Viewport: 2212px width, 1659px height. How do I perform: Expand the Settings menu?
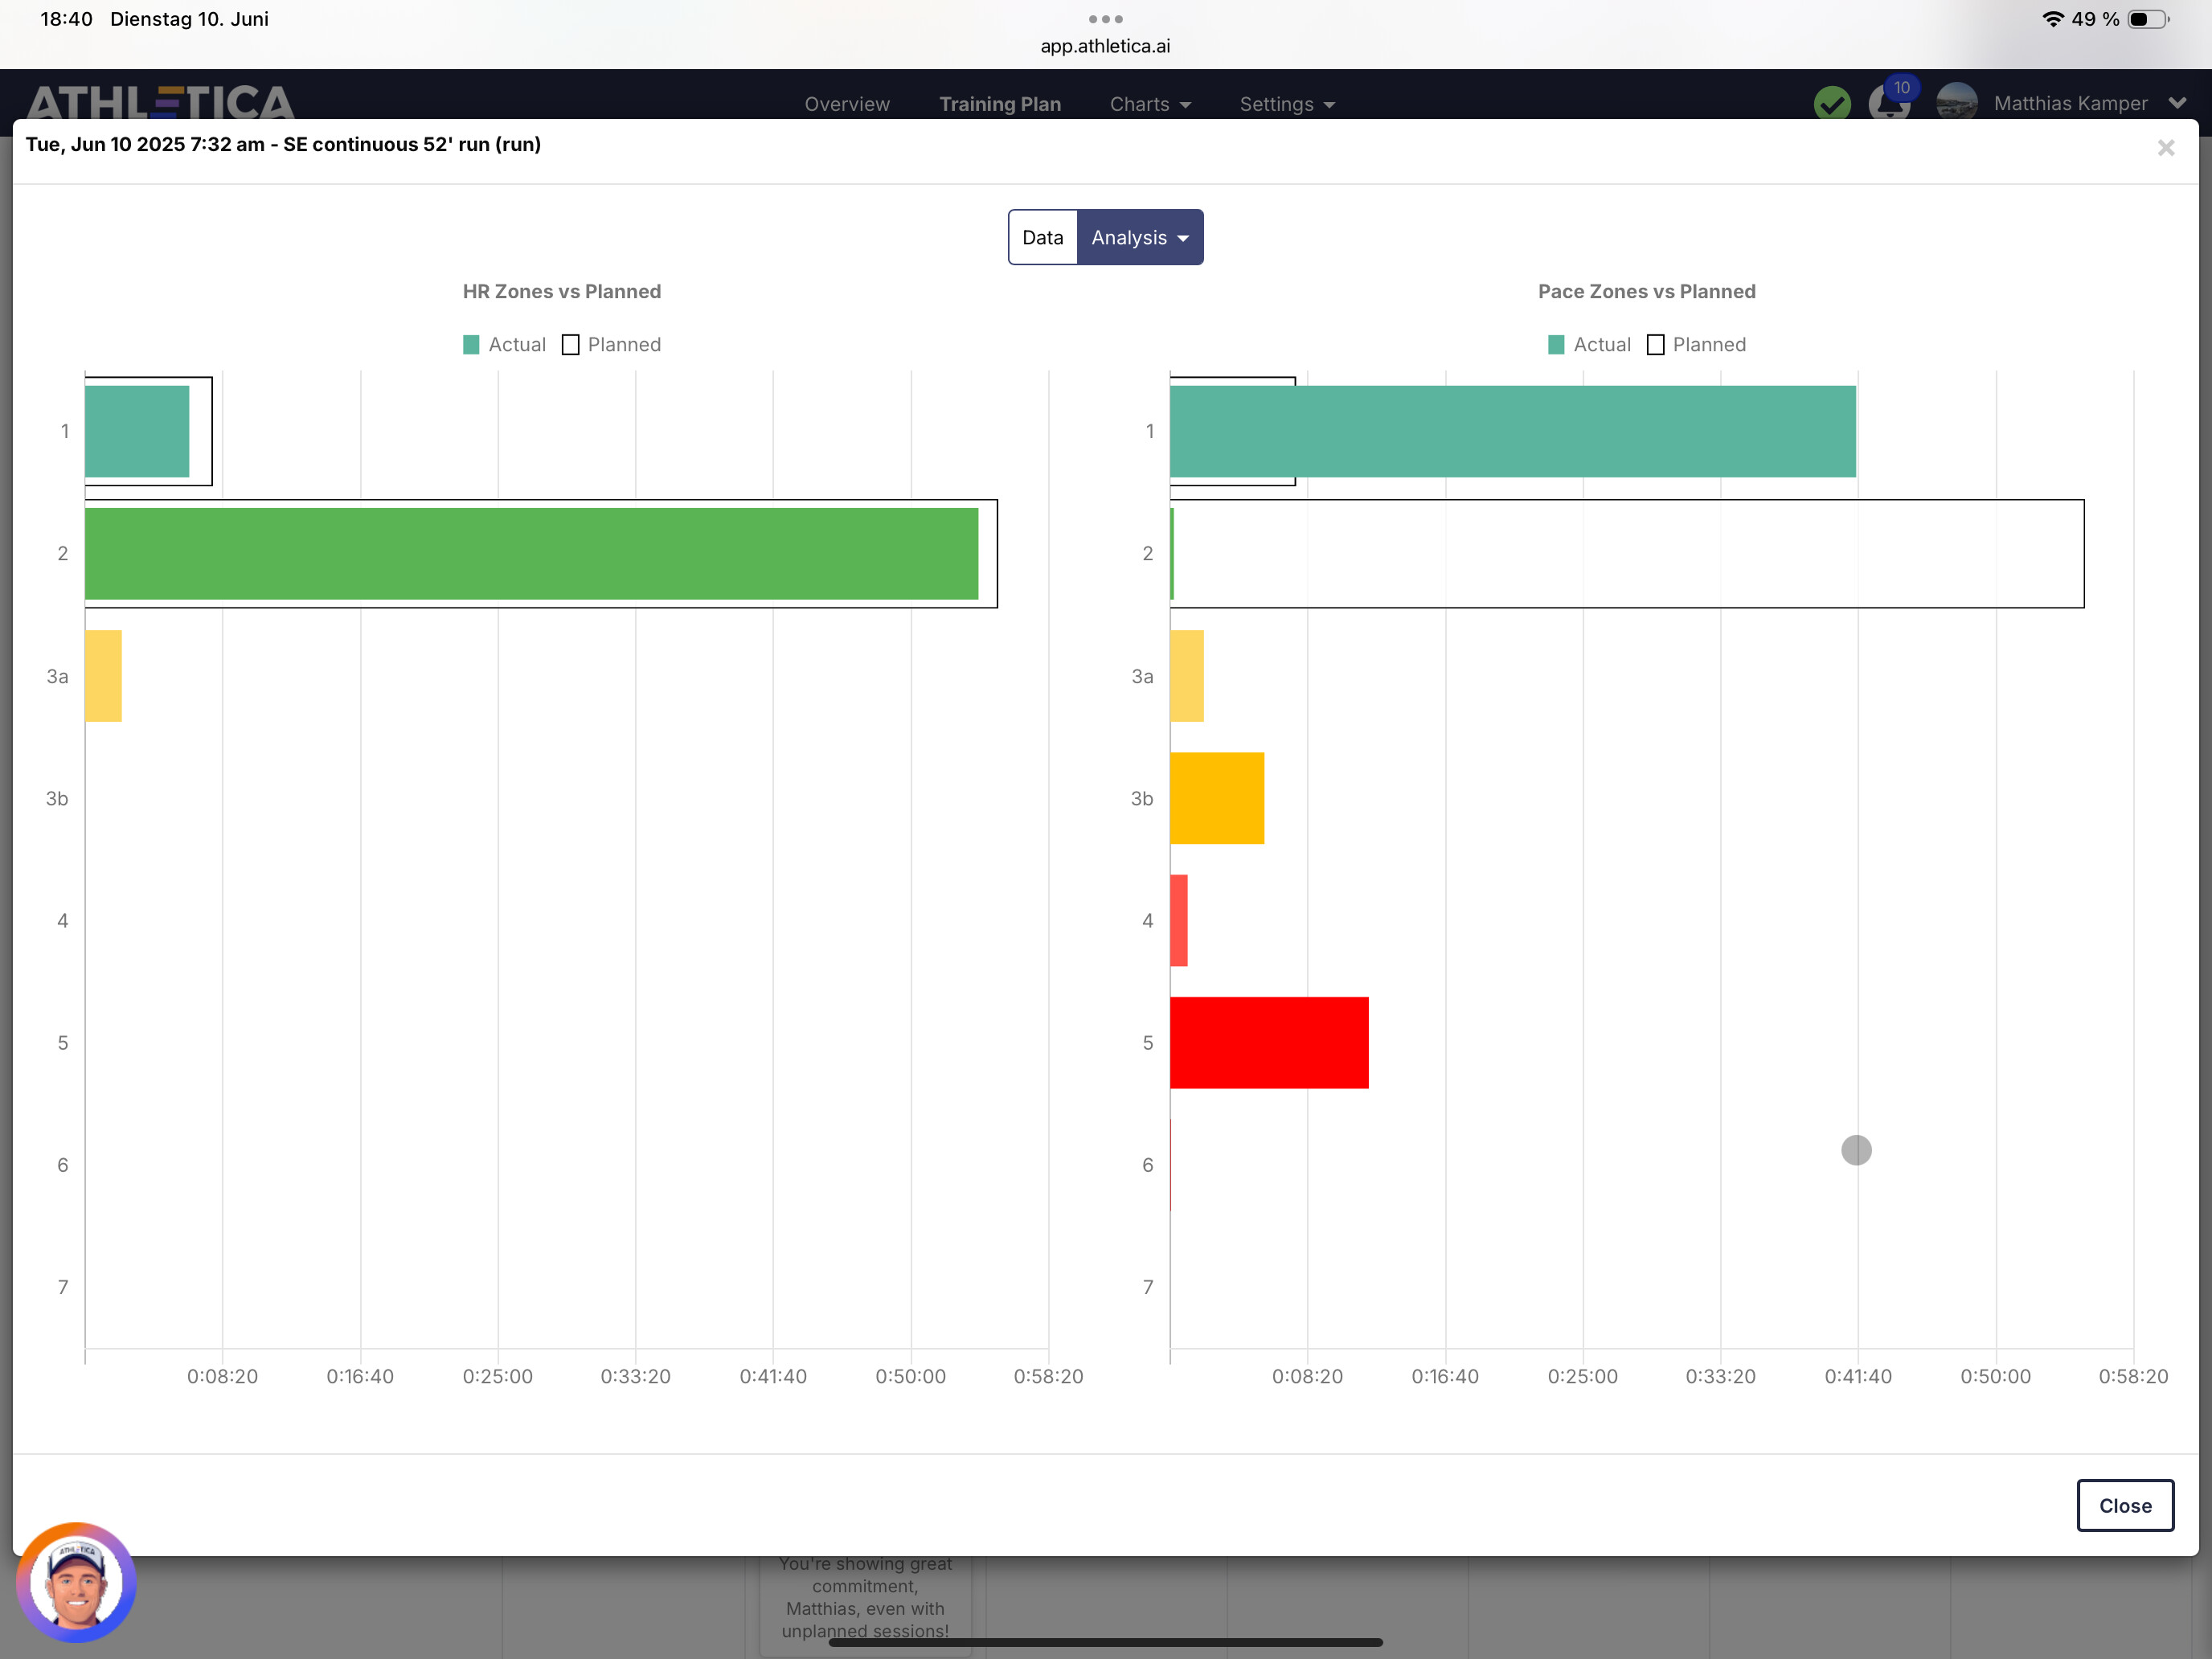(1287, 104)
